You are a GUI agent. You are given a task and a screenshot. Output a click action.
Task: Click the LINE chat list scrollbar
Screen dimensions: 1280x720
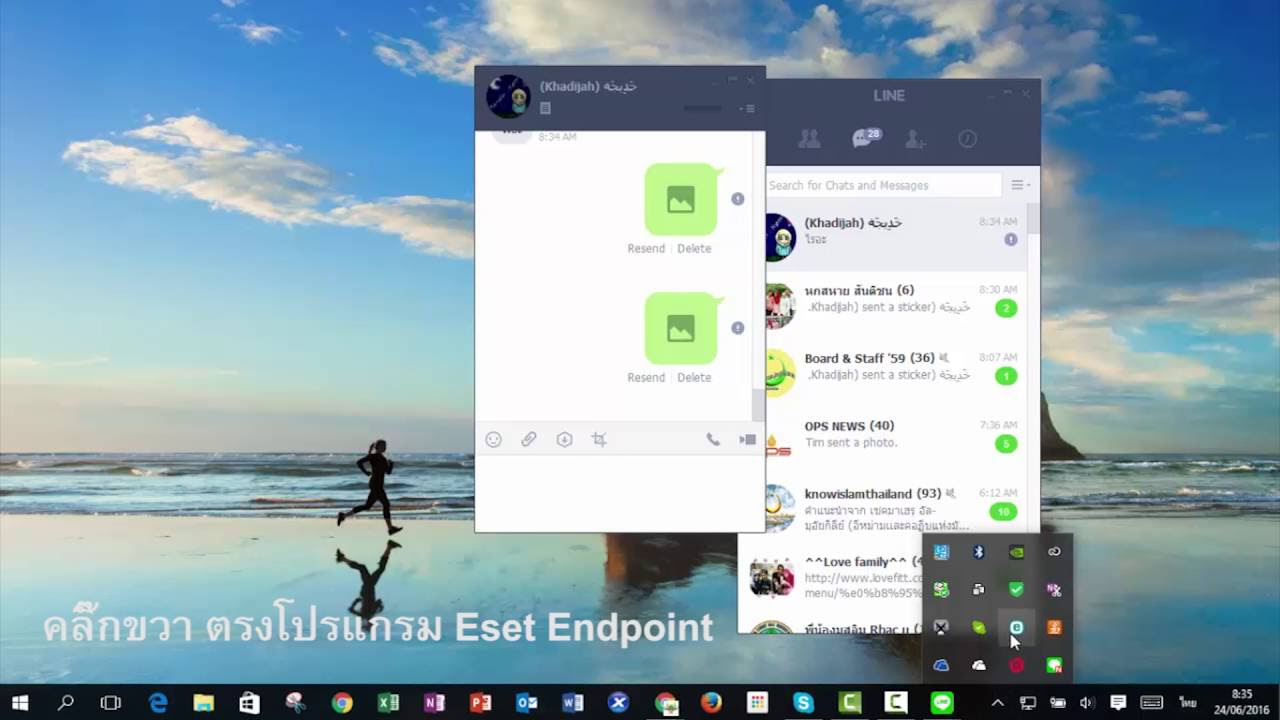(x=1033, y=220)
